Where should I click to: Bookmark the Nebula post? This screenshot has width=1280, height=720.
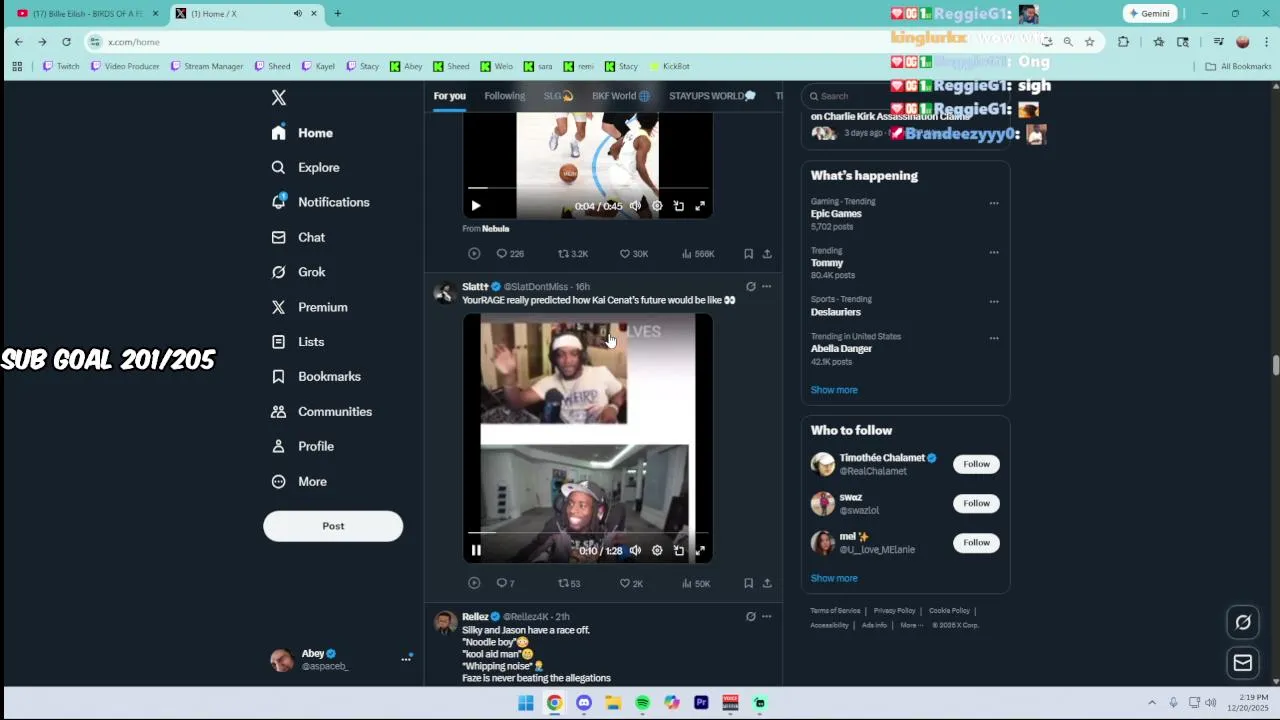[748, 254]
